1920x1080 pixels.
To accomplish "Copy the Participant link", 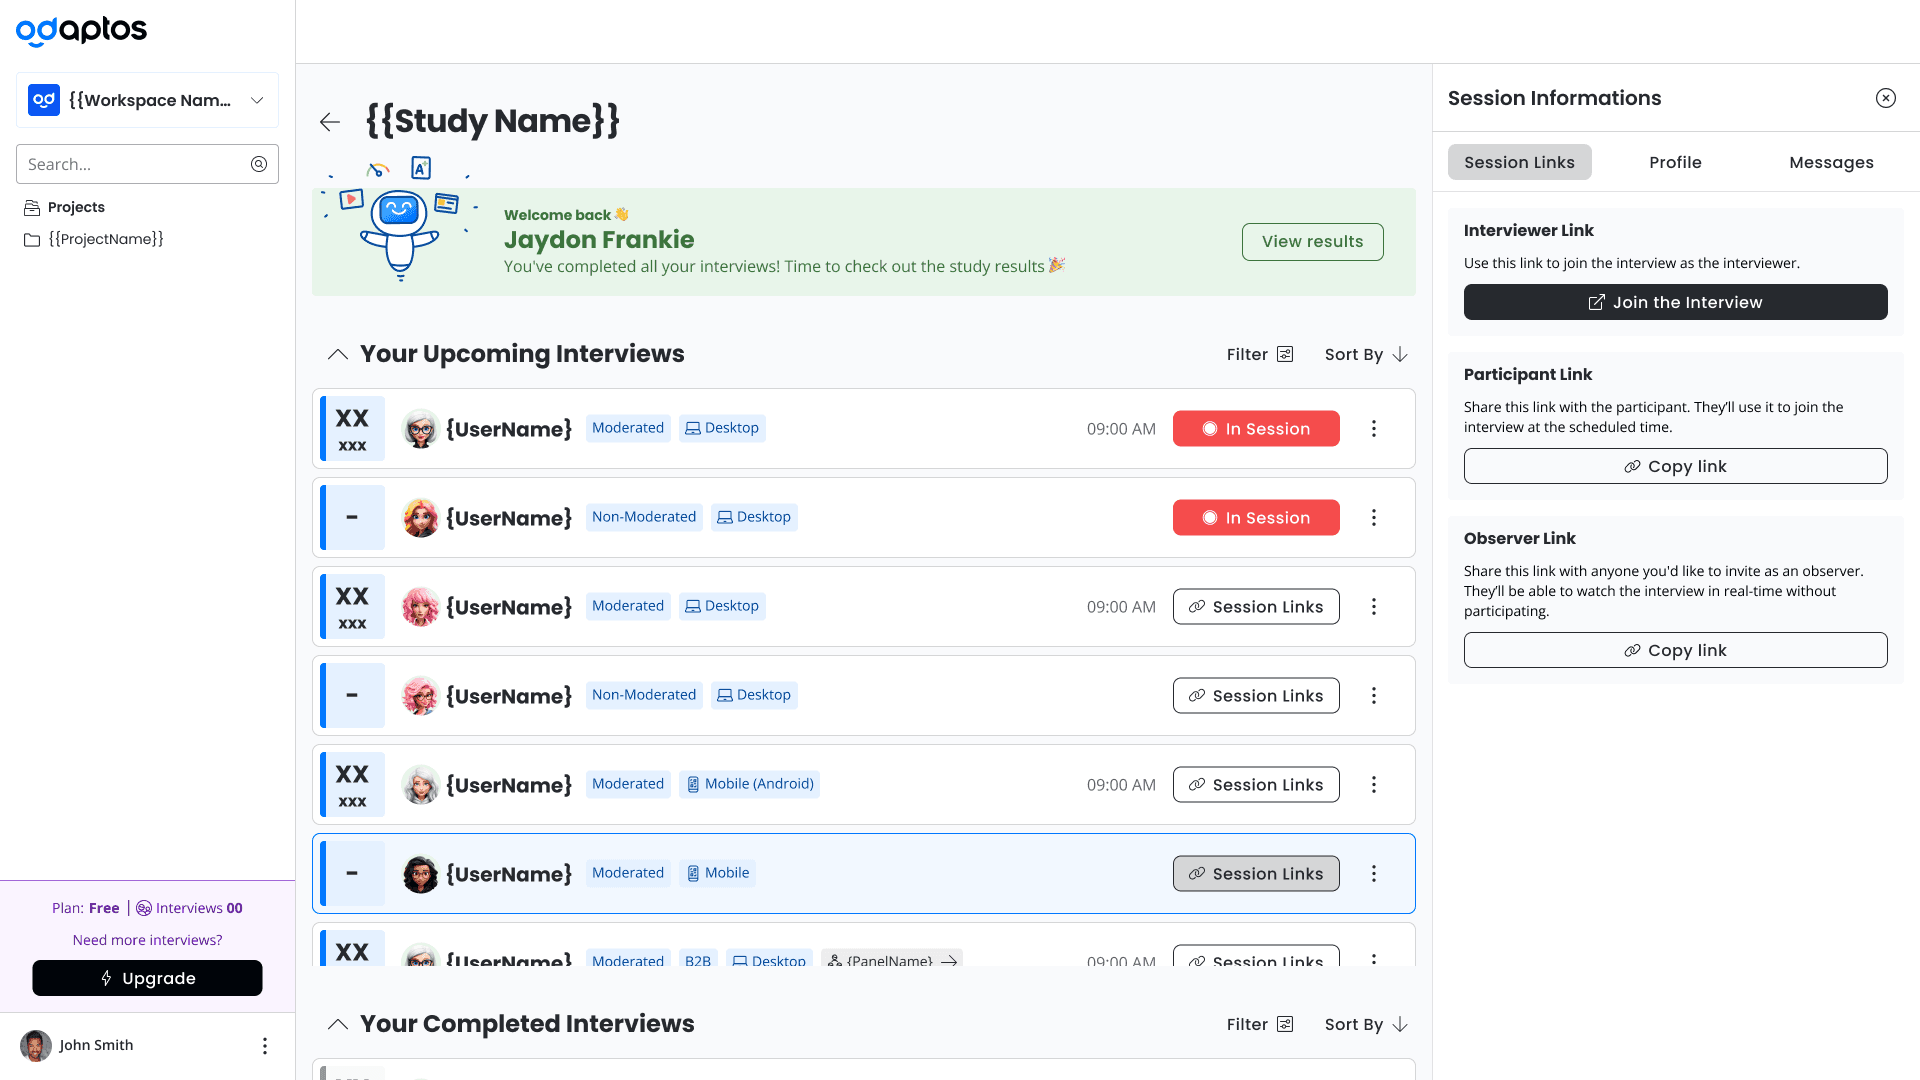I will [x=1676, y=467].
